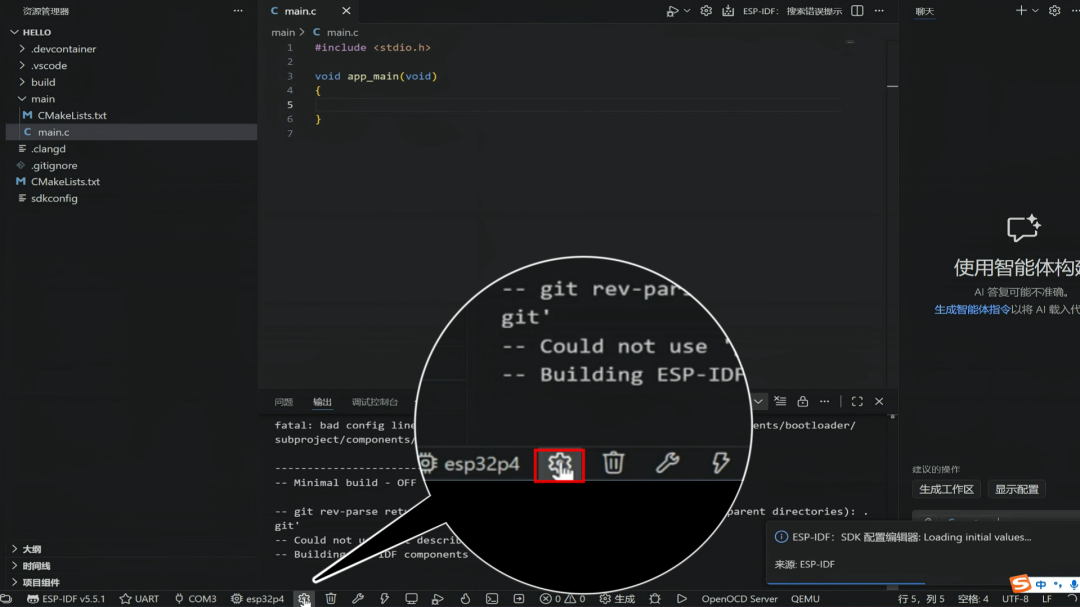This screenshot has width=1080, height=607.
Task: Open explorer panel more actions ellipsis
Action: coord(238,11)
